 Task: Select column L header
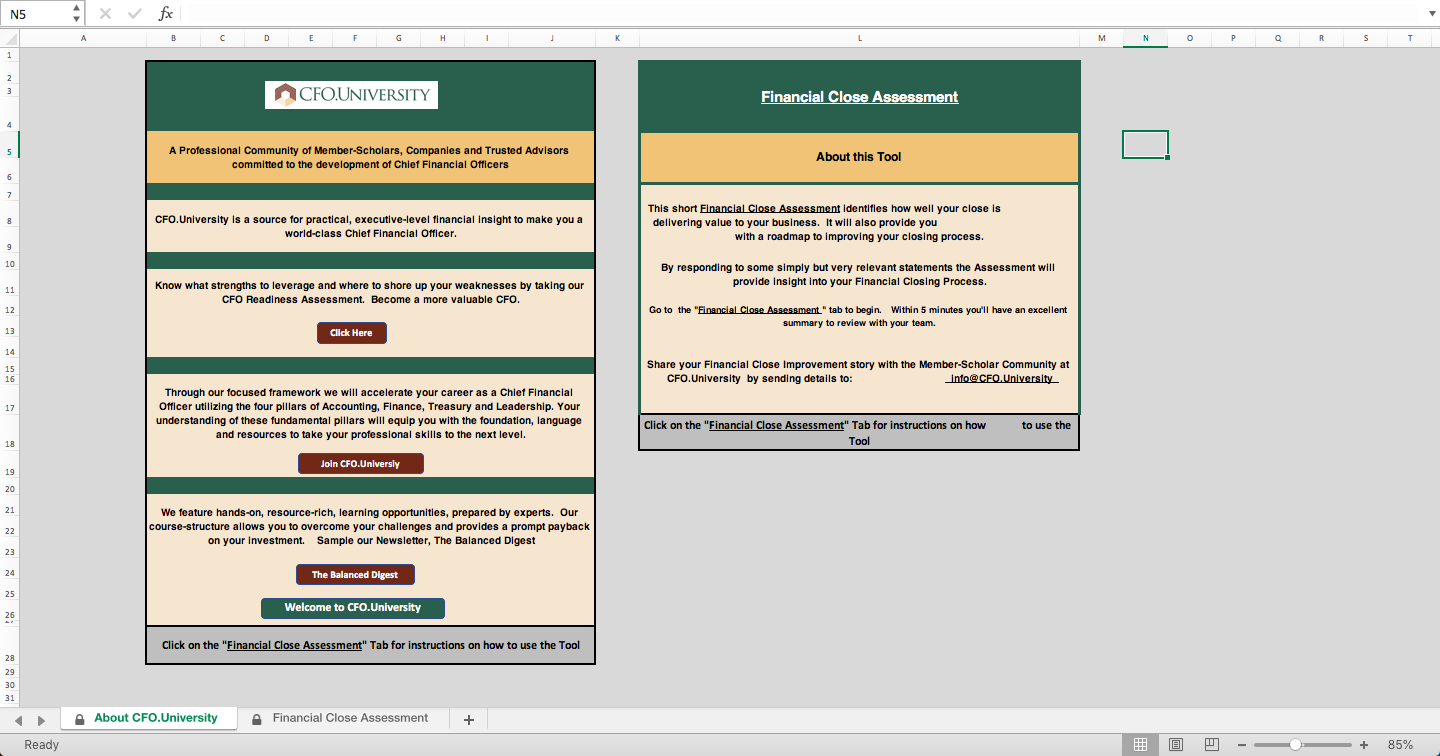[x=859, y=38]
